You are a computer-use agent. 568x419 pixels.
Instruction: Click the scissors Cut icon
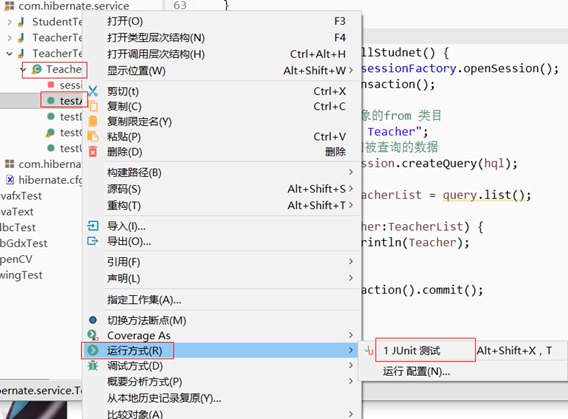point(93,91)
